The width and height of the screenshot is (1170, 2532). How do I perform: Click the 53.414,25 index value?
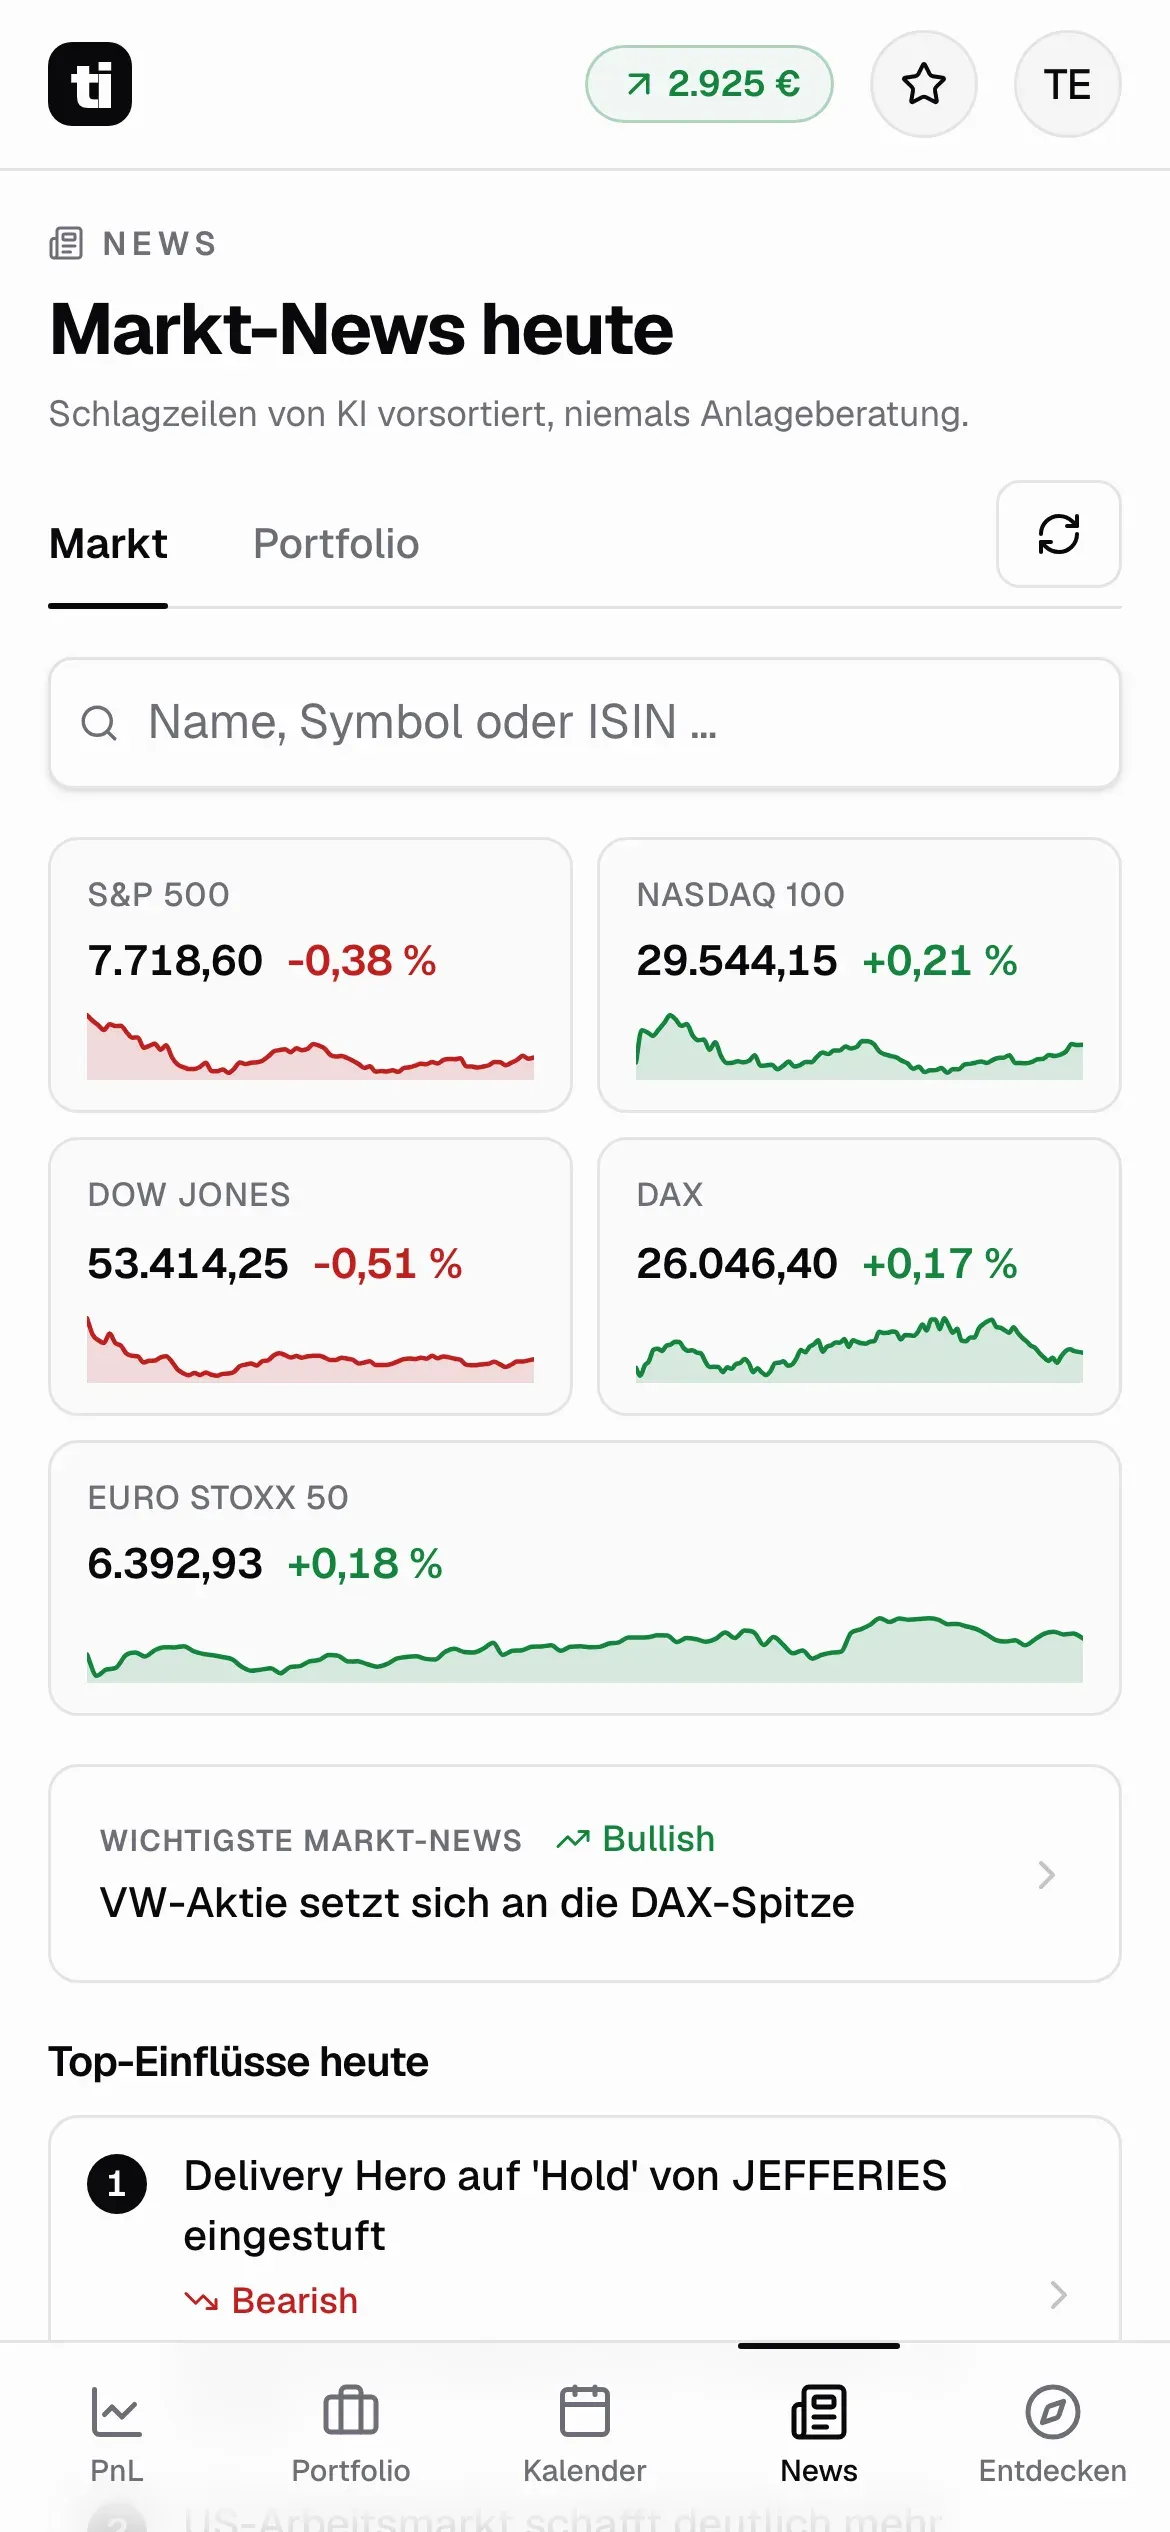[188, 1264]
